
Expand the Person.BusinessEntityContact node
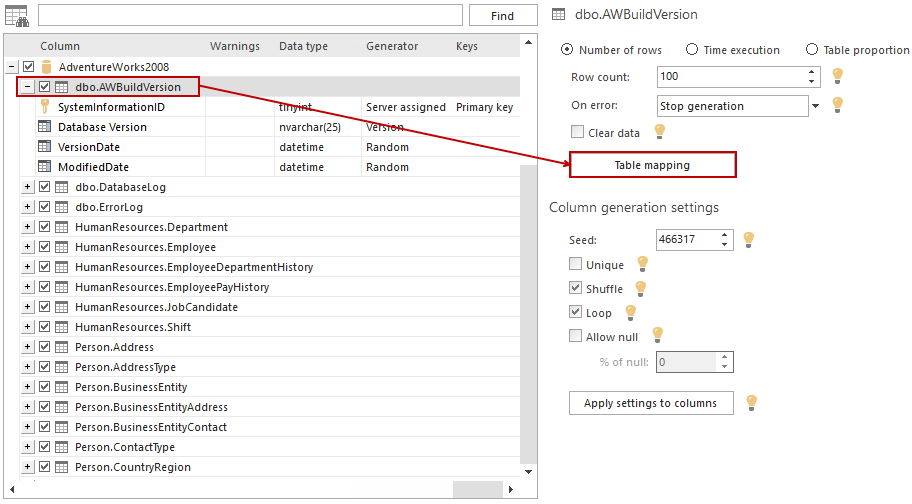pos(27,427)
